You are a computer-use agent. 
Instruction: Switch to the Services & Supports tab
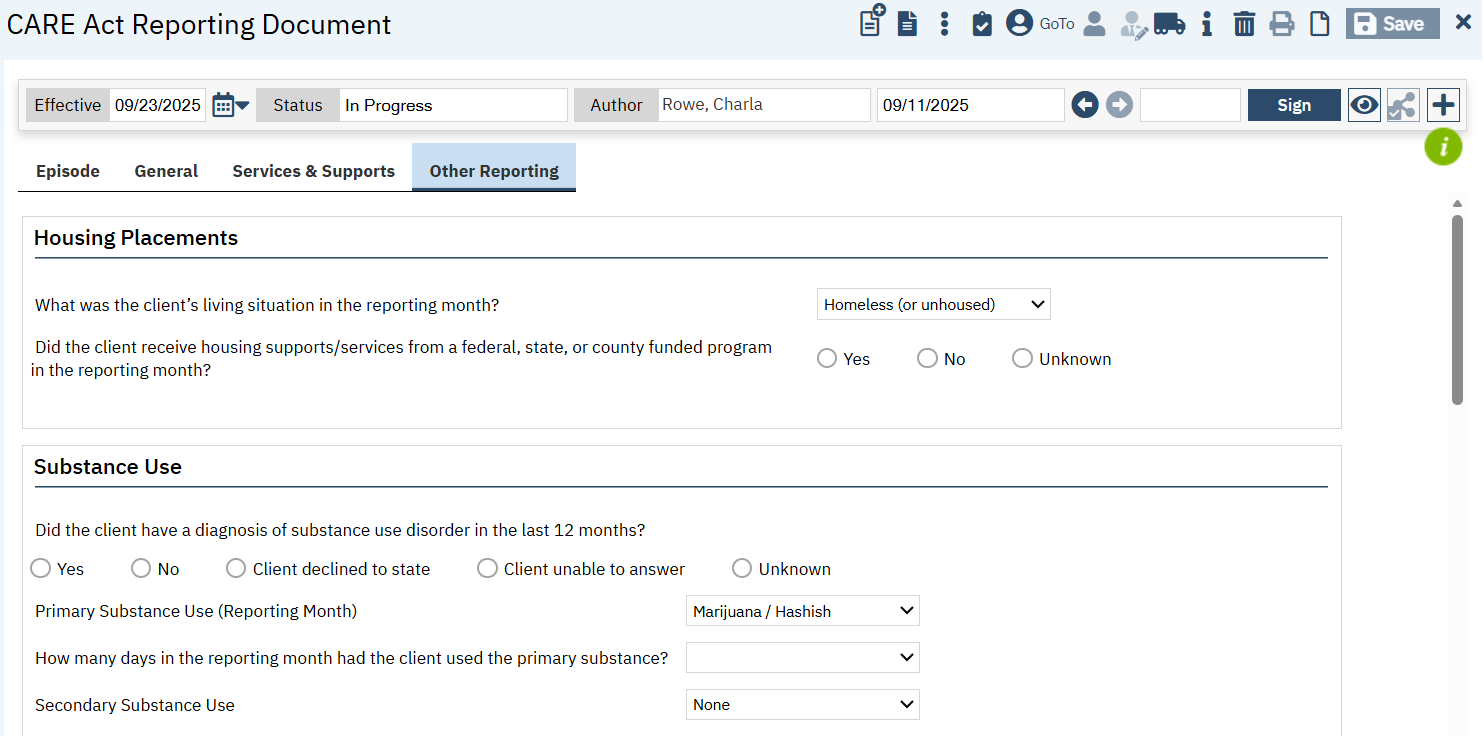(313, 171)
